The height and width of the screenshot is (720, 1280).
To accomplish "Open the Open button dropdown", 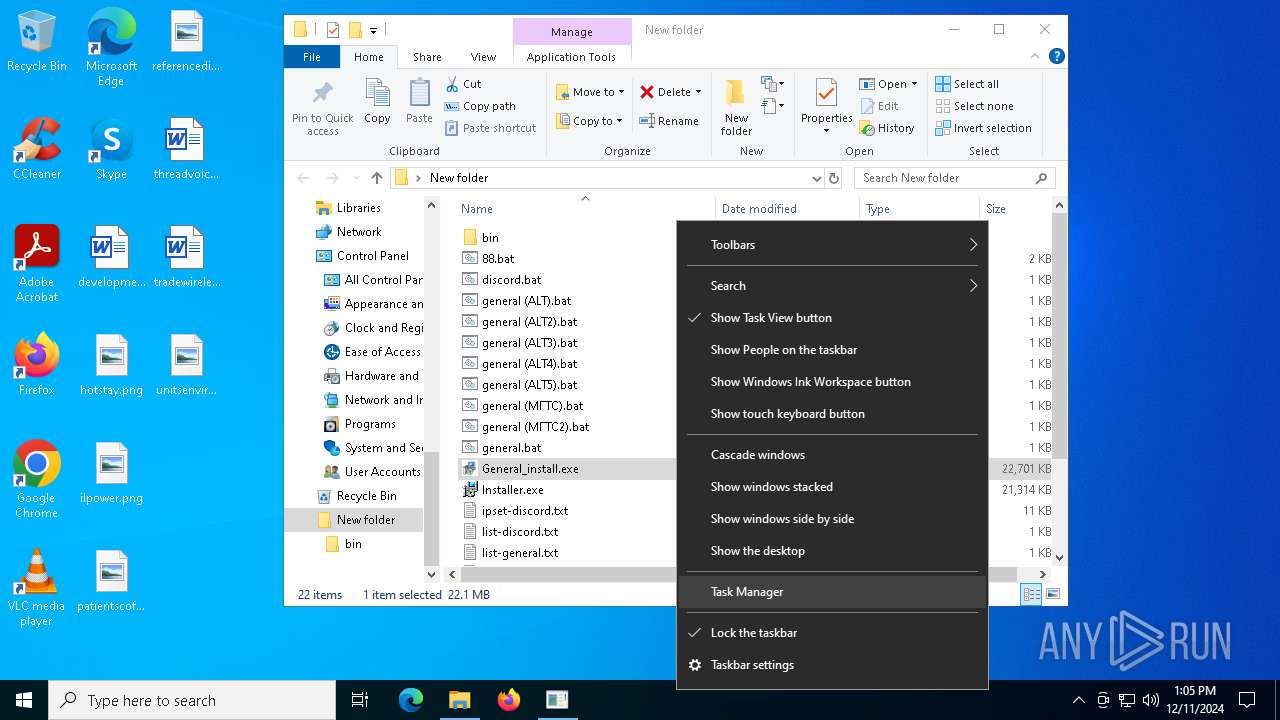I will click(914, 84).
